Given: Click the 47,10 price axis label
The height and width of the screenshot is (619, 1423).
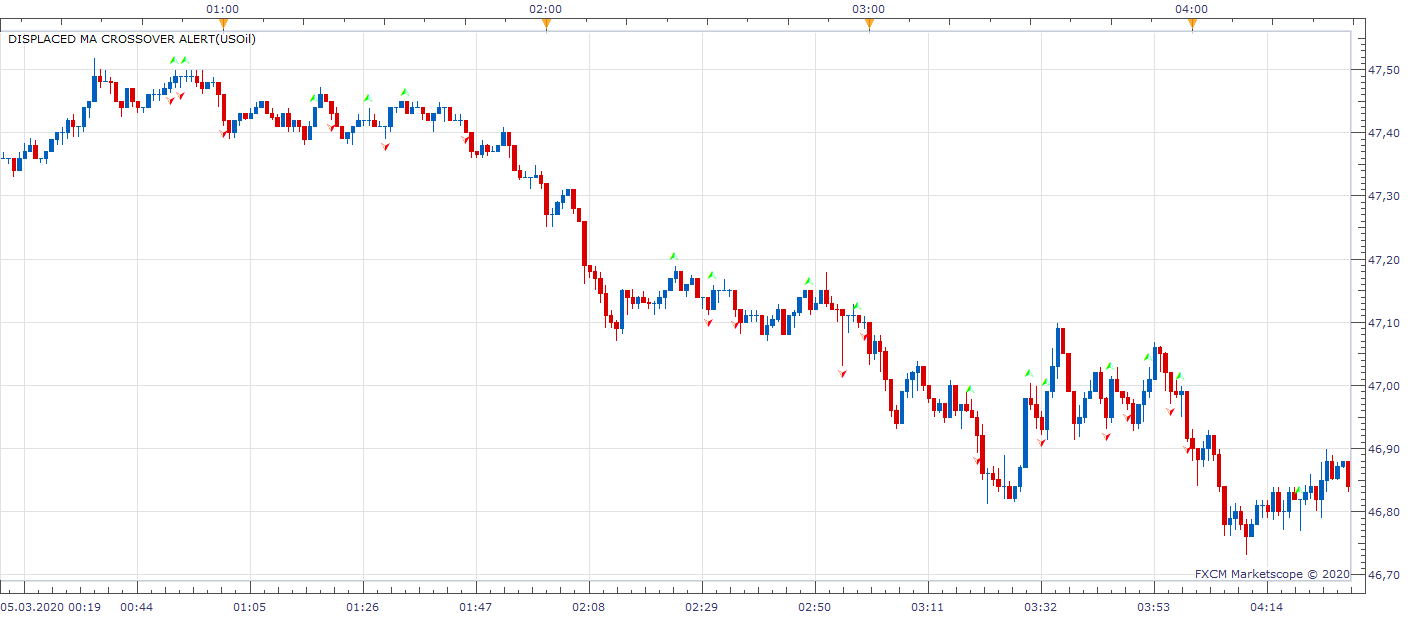Looking at the screenshot, I should [1385, 323].
